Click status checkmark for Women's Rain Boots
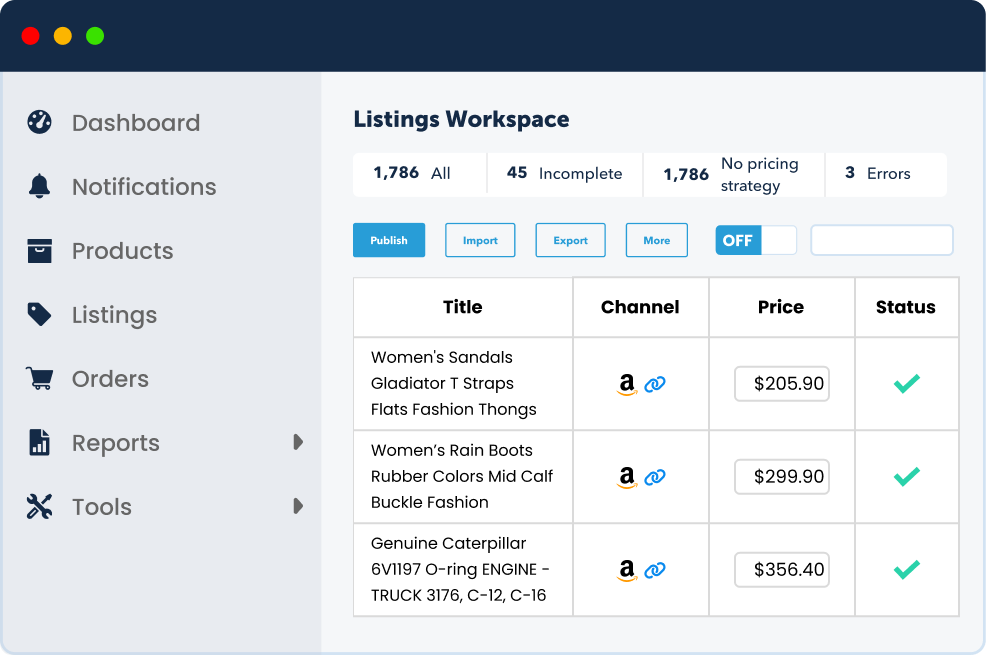 coord(906,477)
